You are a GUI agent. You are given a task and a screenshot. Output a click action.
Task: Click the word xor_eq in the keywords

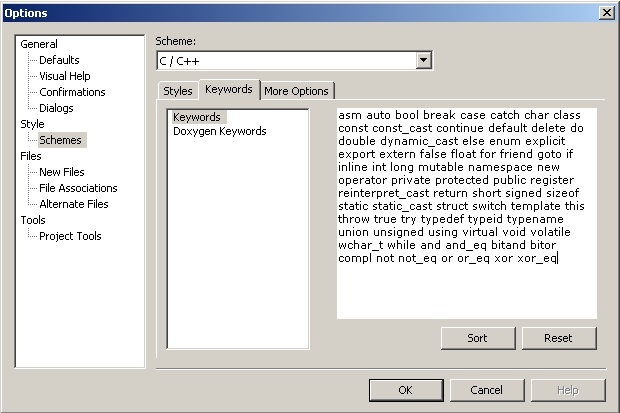537,258
